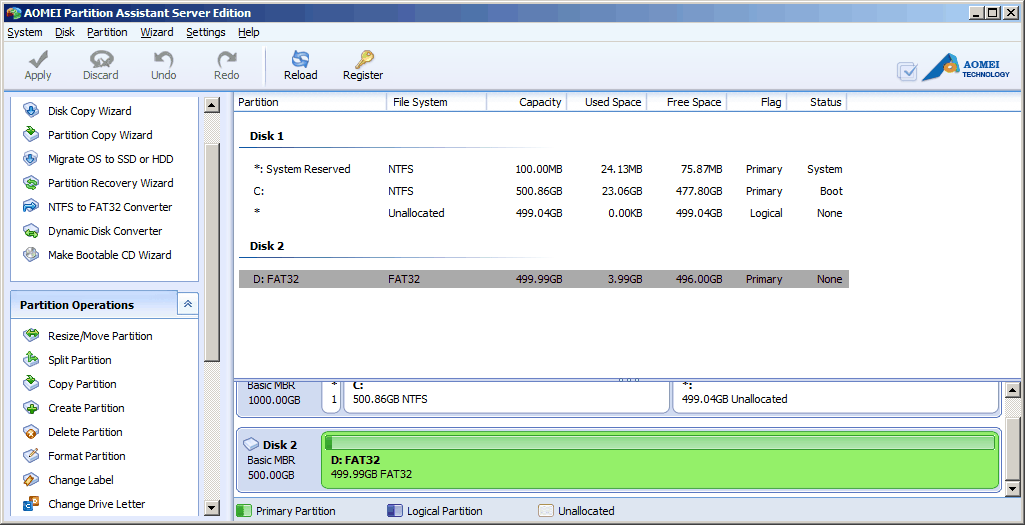Select small System Reserved block in disk map
Viewport: 1025px width, 525px height.
[331, 396]
